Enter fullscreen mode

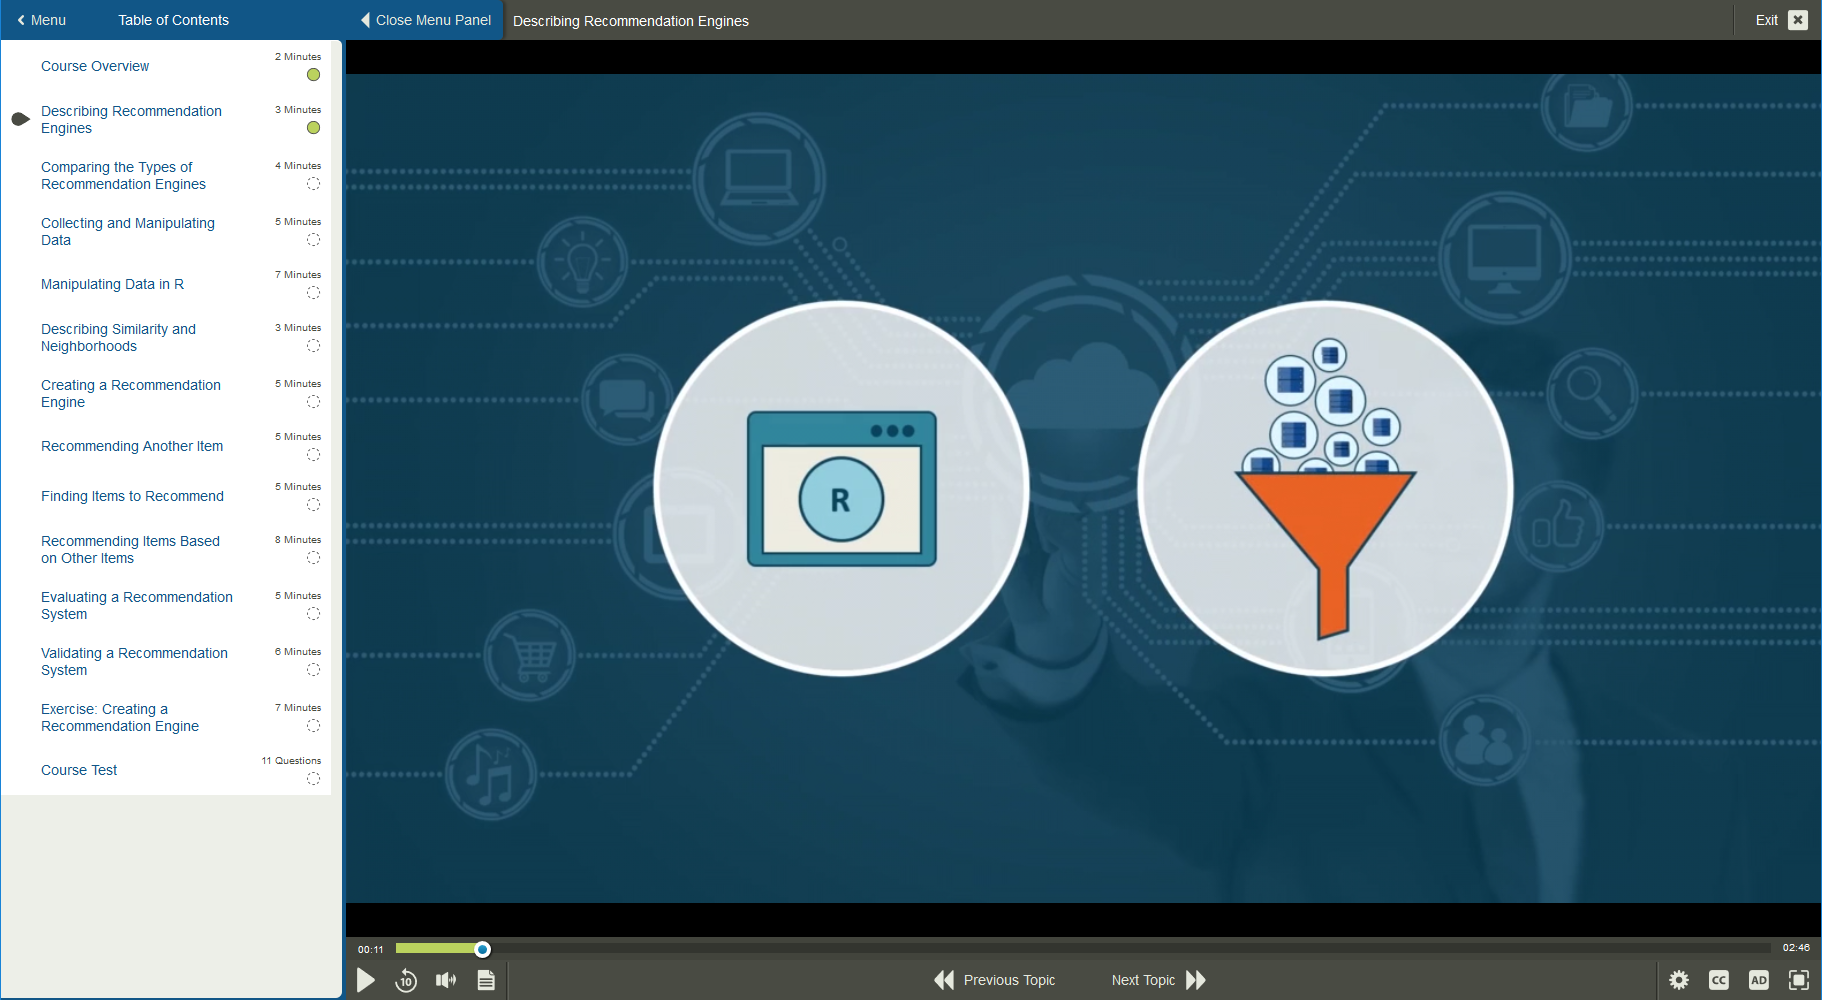pos(1798,981)
